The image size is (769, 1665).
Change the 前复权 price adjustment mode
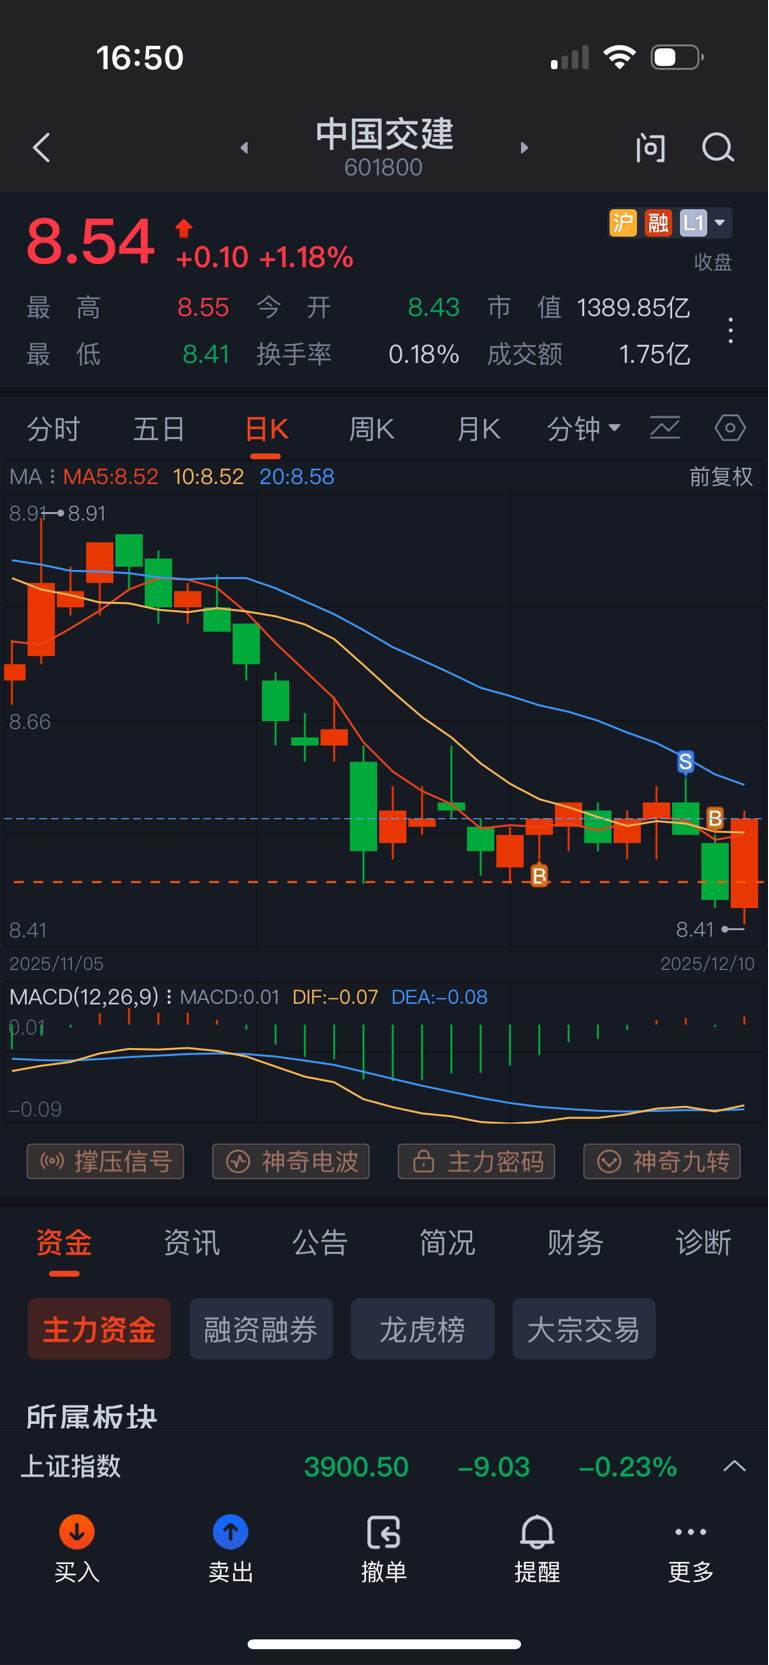[721, 477]
